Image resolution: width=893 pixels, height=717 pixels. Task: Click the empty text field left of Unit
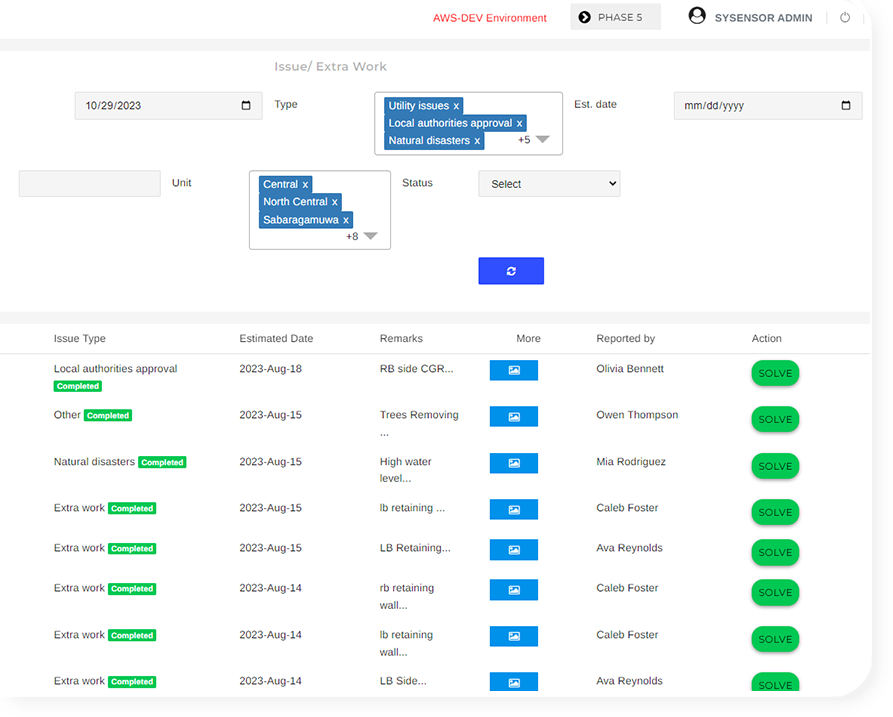coord(89,184)
